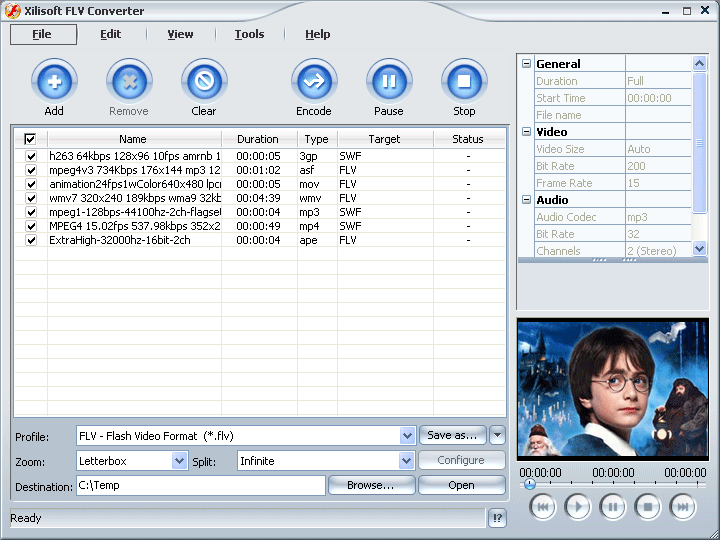Hit the Stop encoding toolbar icon

[464, 81]
